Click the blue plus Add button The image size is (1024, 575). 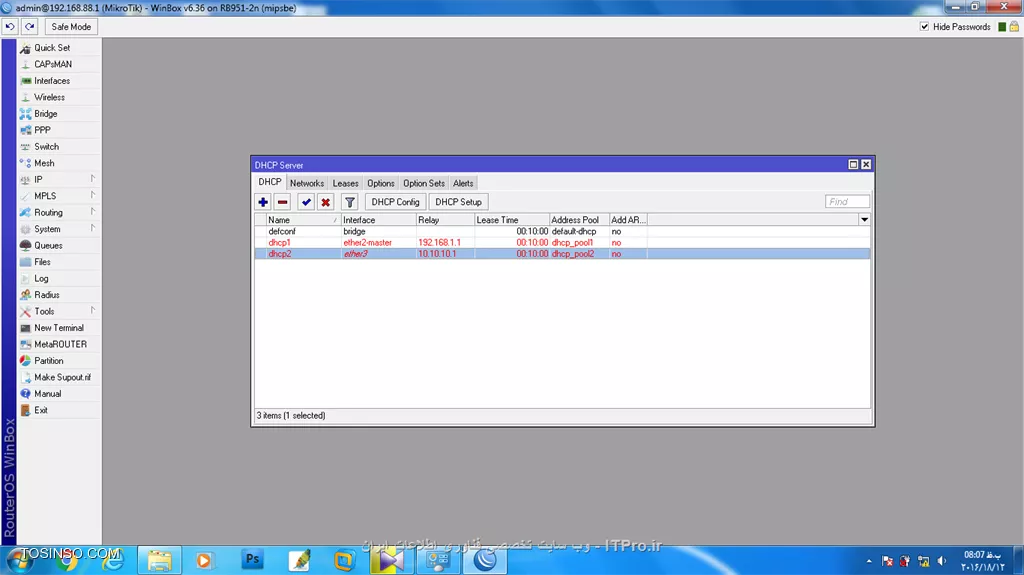pyautogui.click(x=263, y=202)
